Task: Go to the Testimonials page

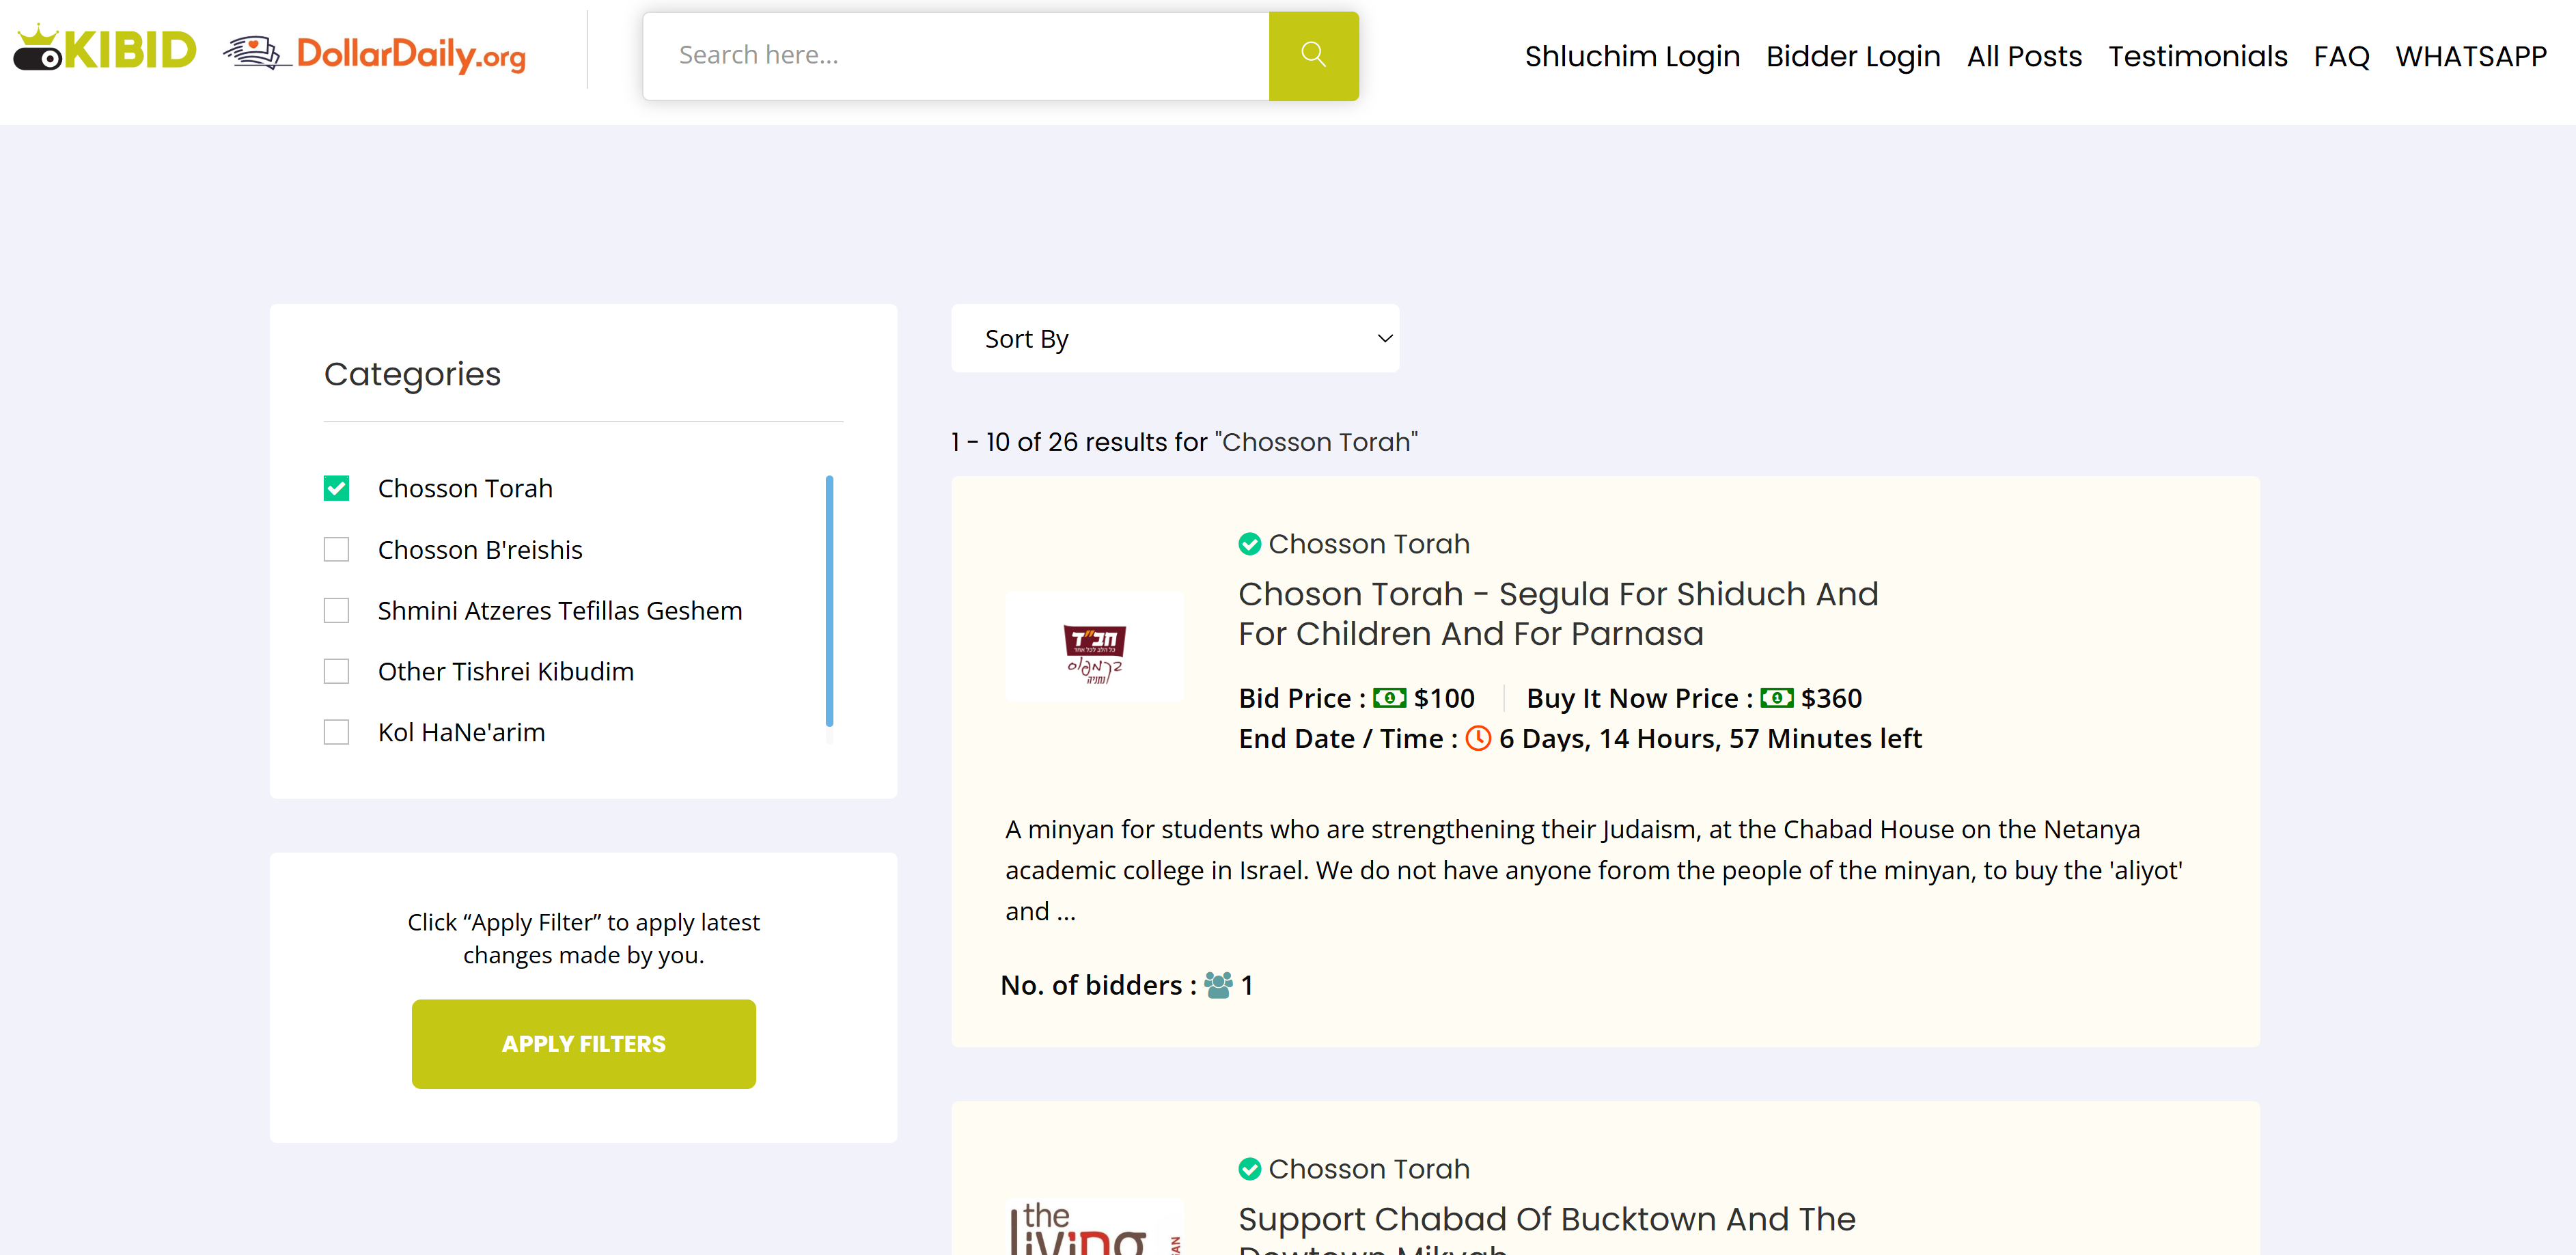Action: (2197, 57)
